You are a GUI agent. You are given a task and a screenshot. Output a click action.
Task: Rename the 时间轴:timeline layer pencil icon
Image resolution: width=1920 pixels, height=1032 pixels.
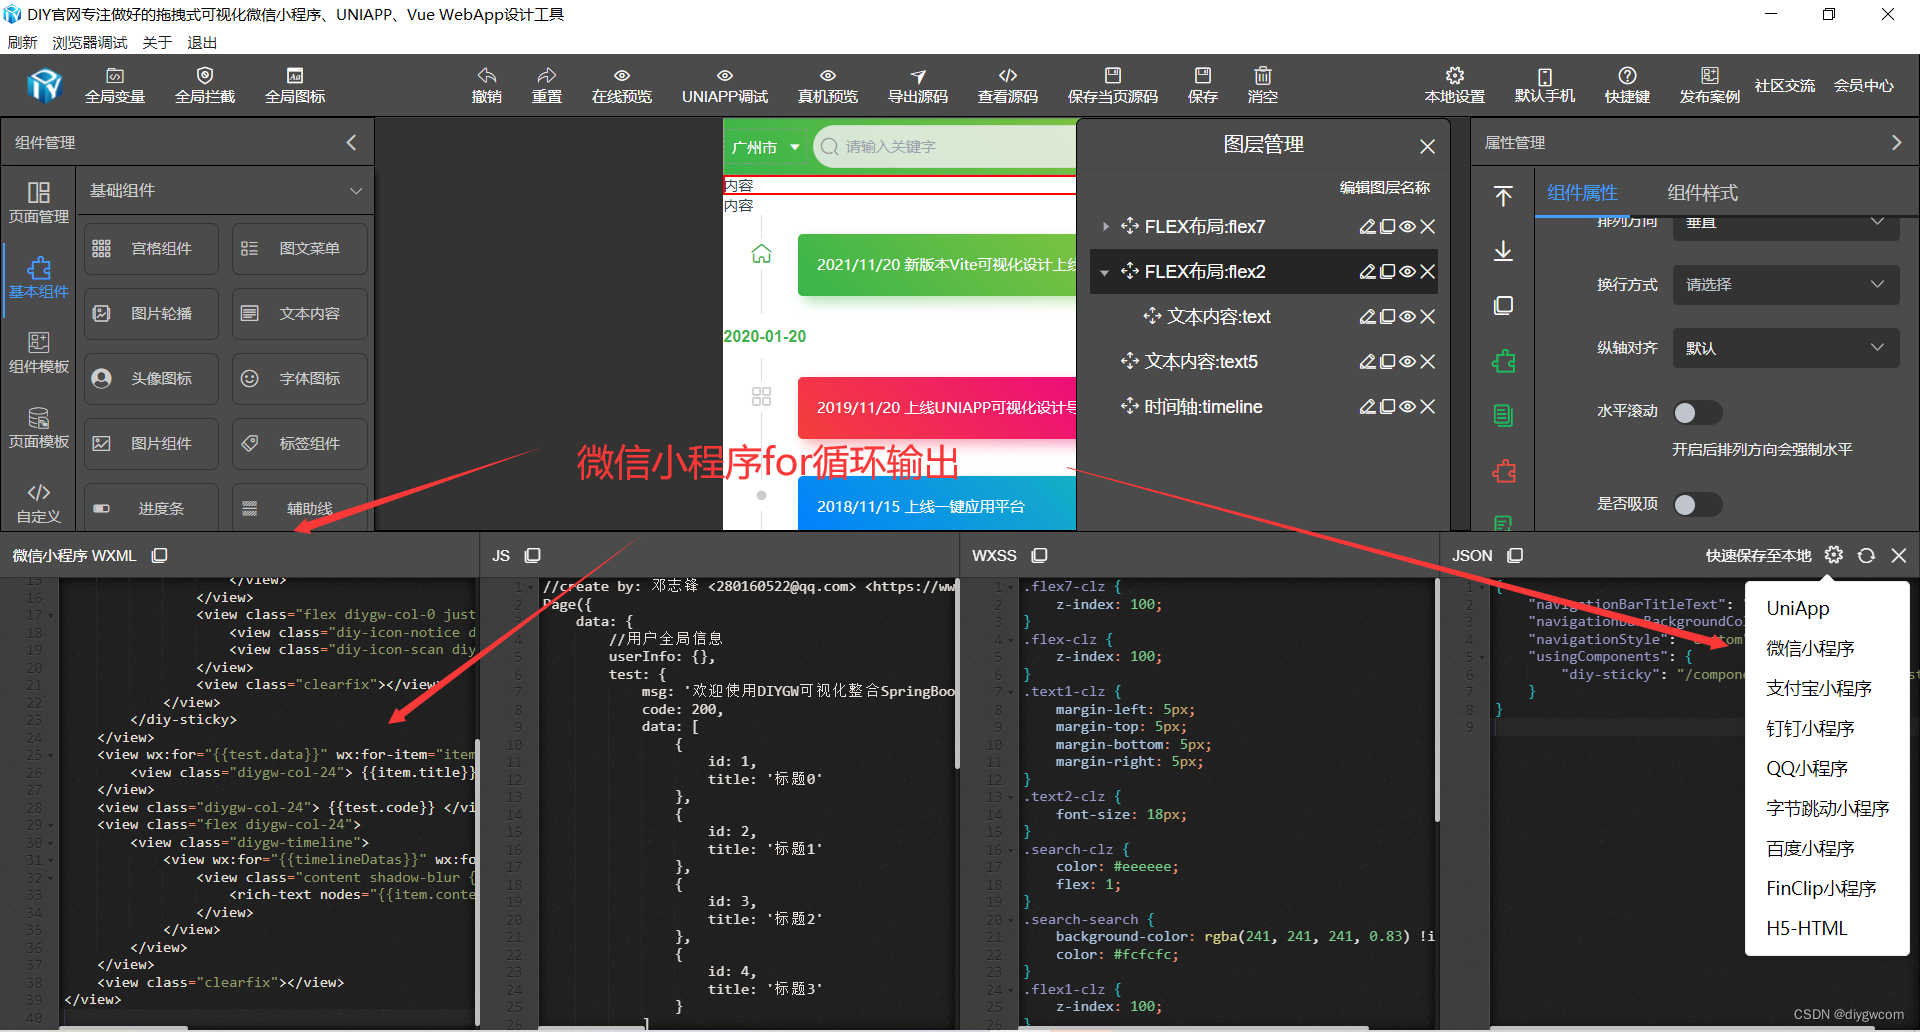tap(1367, 407)
